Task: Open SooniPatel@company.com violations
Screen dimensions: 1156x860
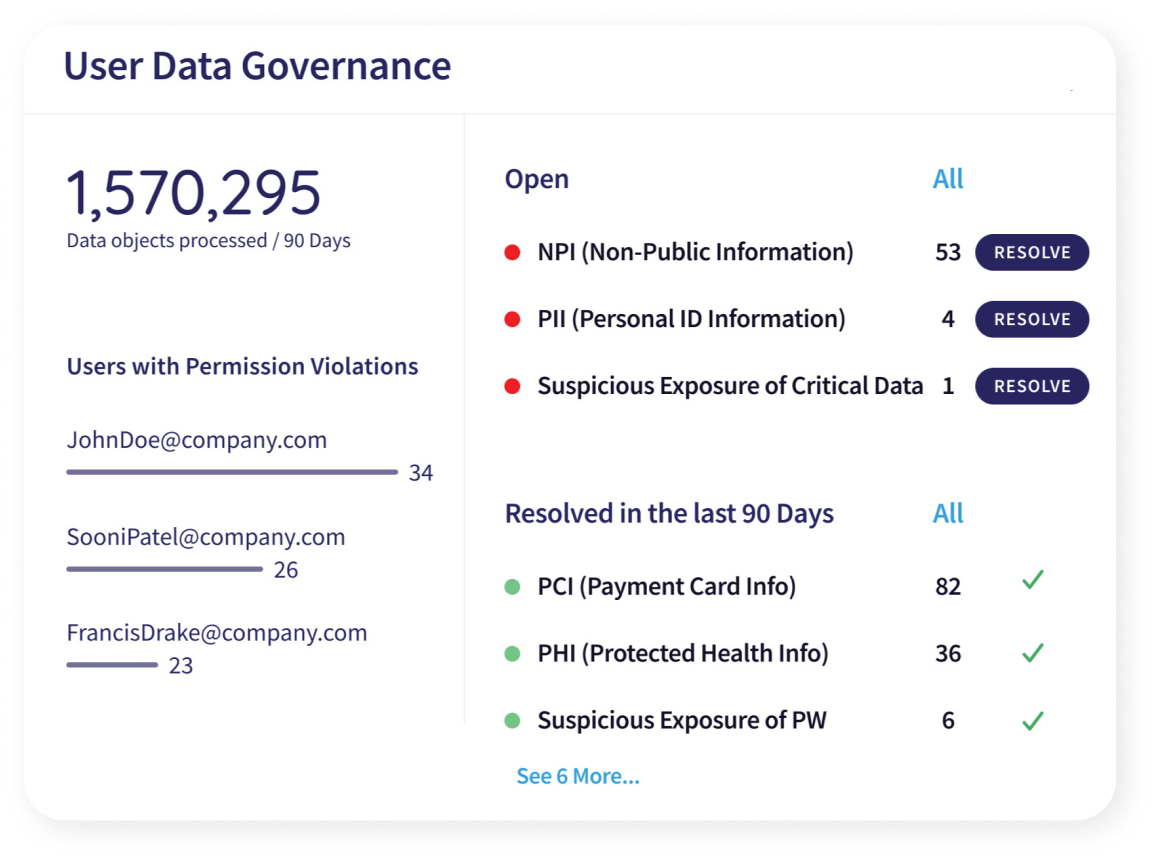Action: click(x=206, y=537)
